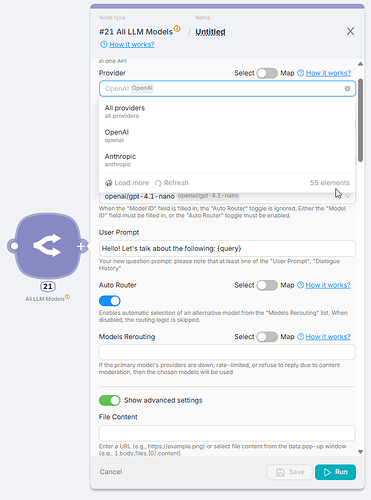Screen dimensions: 371x500
Task: Open the How it works link under the title
Action: (x=132, y=44)
